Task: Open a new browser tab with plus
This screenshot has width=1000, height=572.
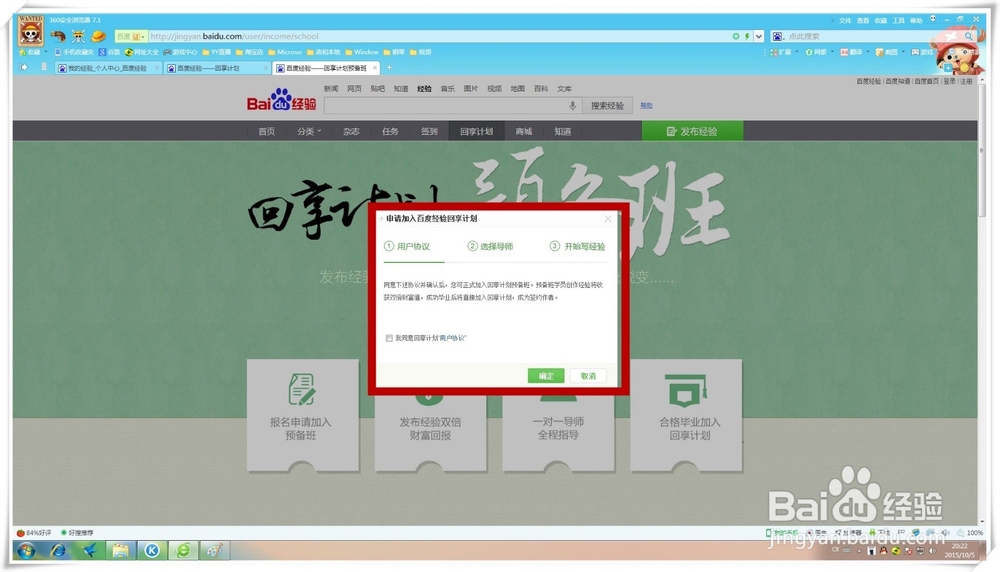Action: tap(389, 68)
